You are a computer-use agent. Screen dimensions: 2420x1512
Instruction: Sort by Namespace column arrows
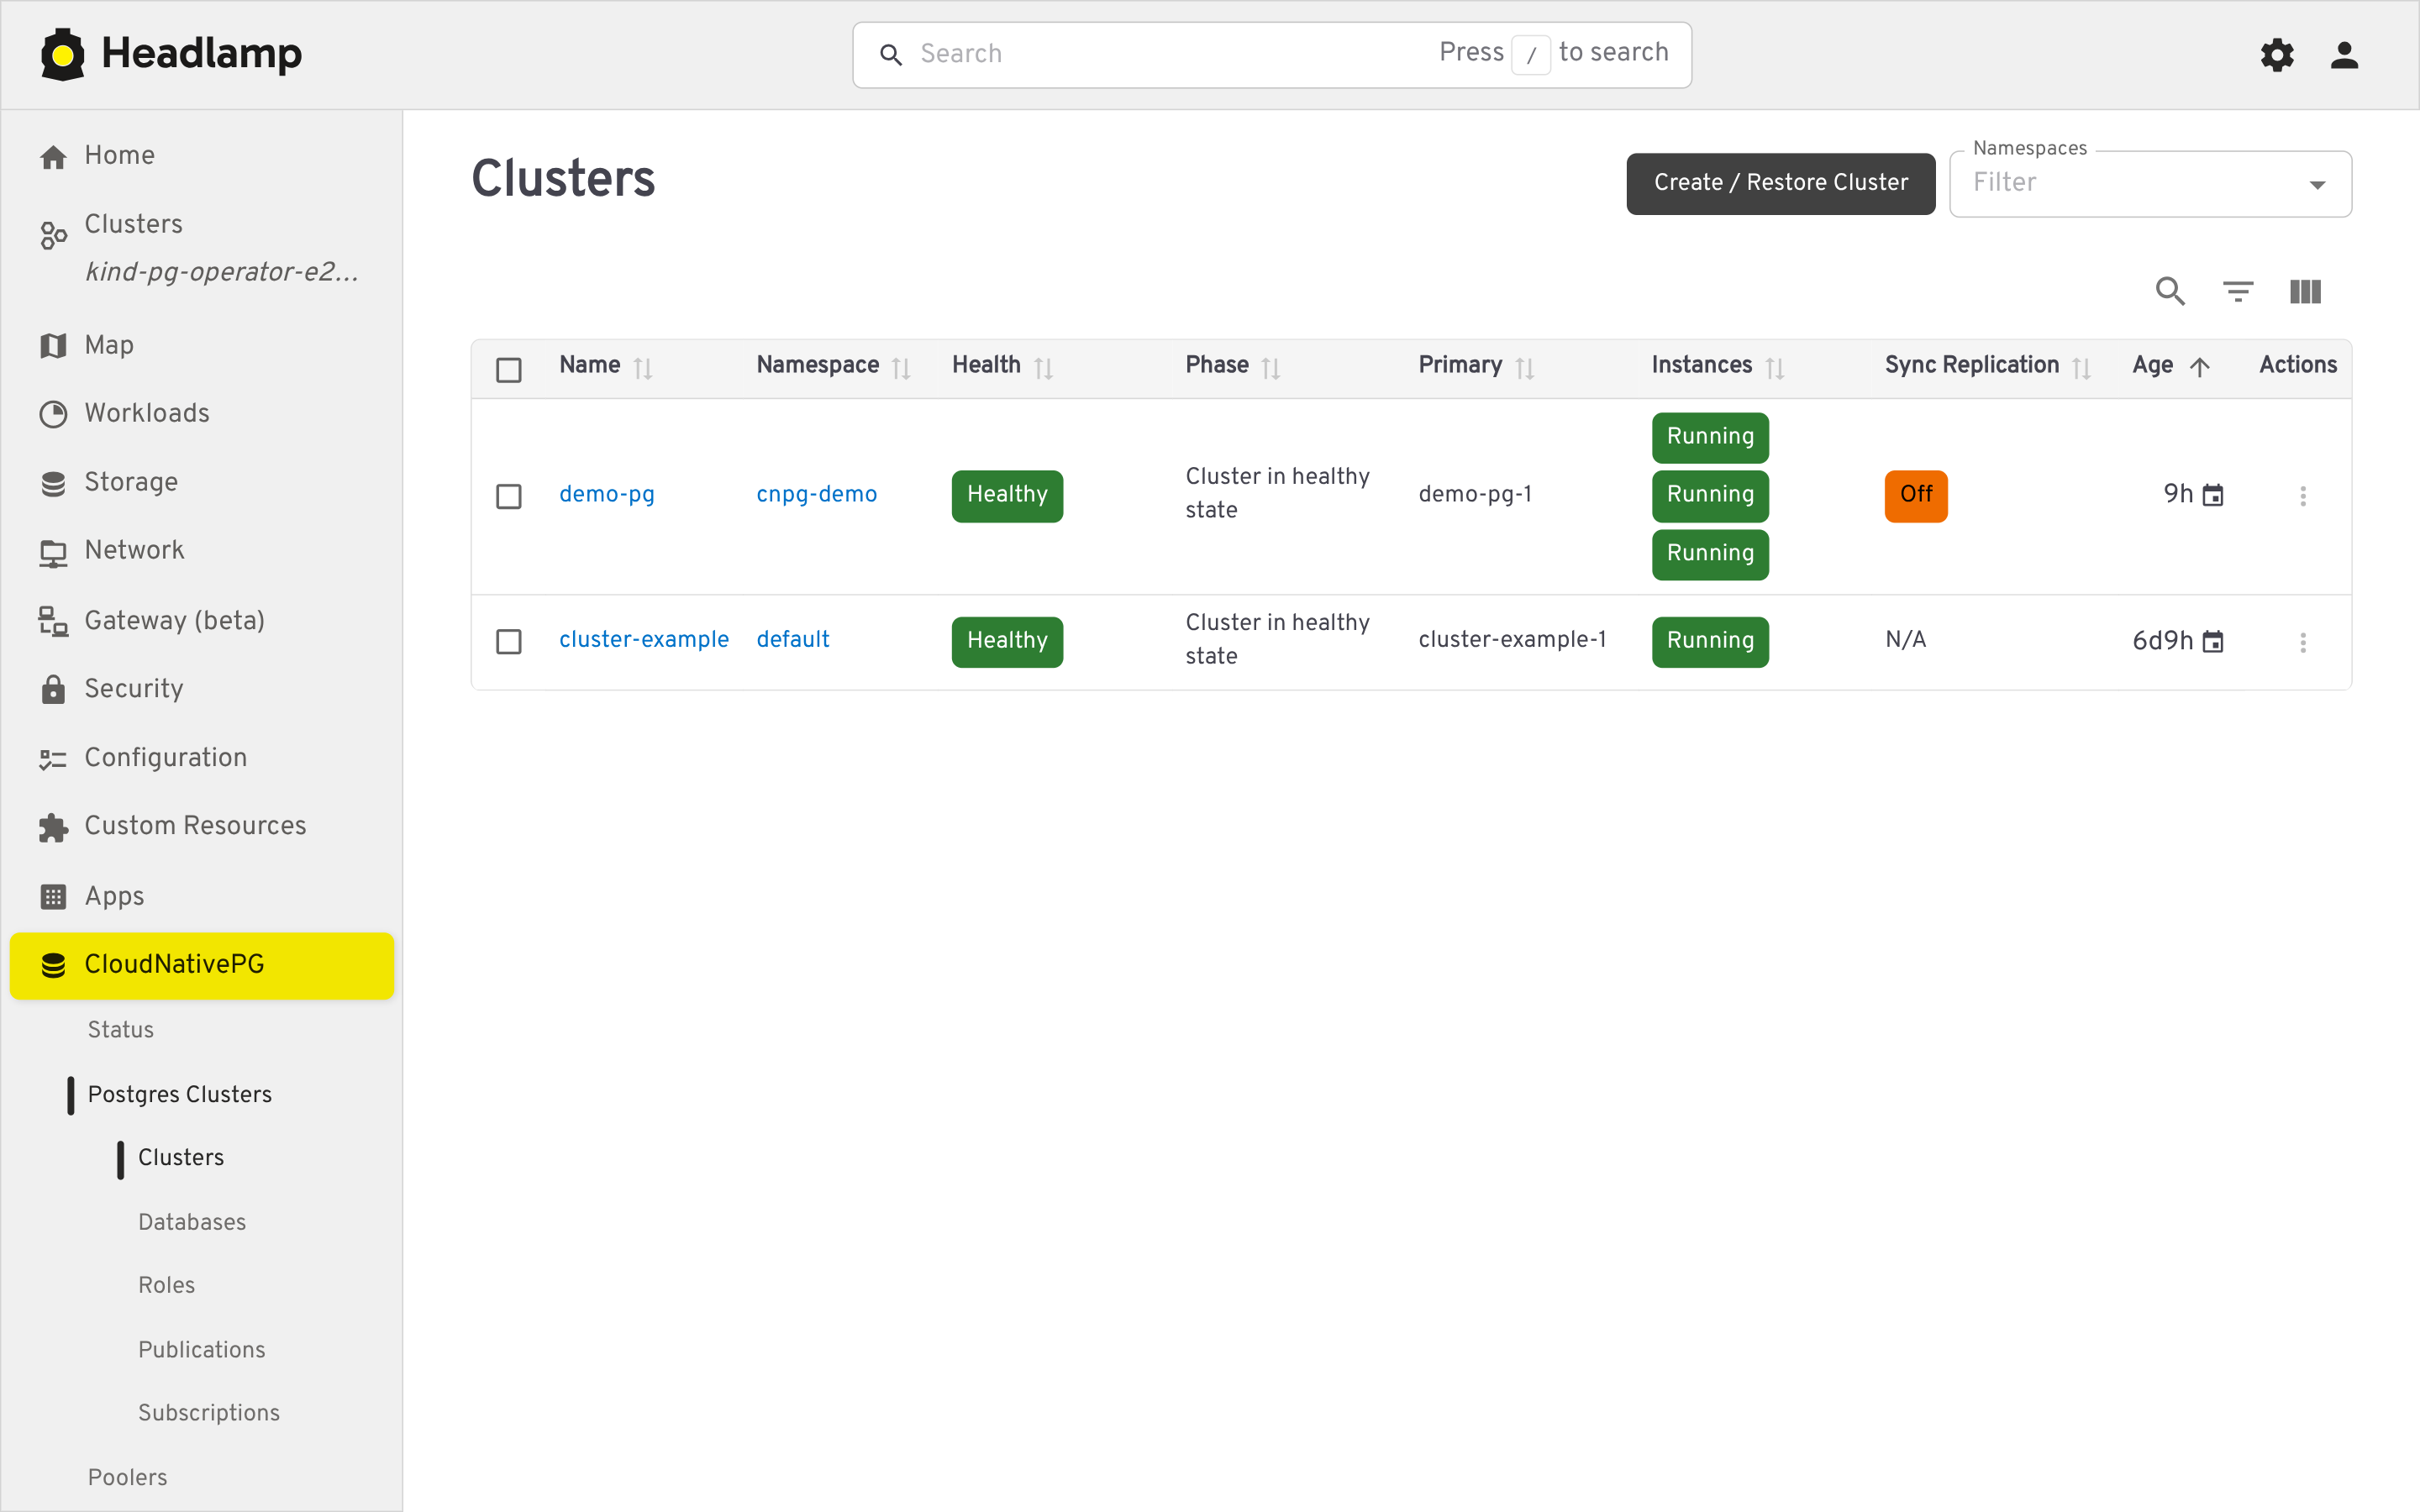coord(901,368)
